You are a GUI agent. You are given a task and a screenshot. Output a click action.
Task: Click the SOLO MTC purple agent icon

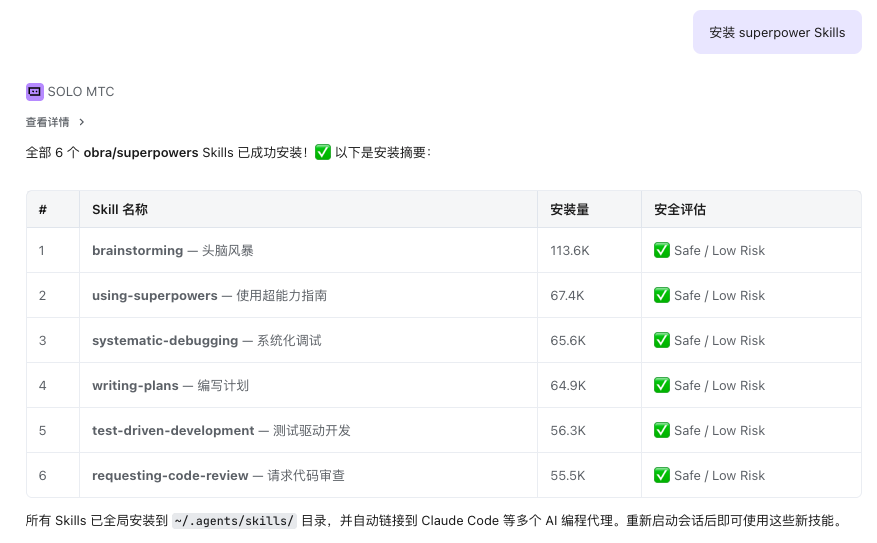[35, 92]
